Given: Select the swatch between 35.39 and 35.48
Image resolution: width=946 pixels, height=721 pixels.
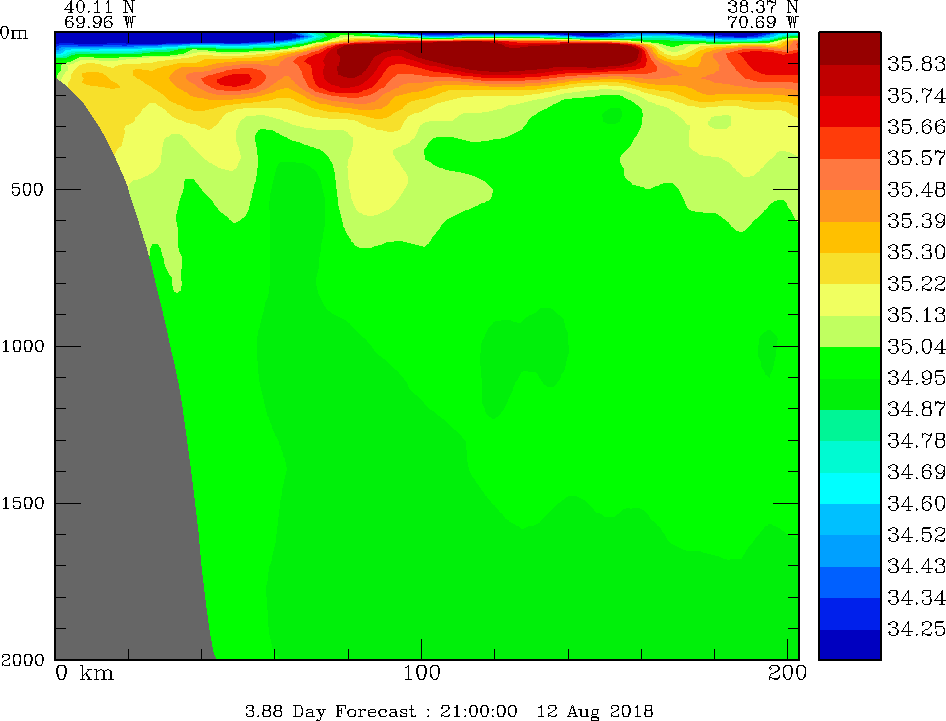Looking at the screenshot, I should (849, 204).
